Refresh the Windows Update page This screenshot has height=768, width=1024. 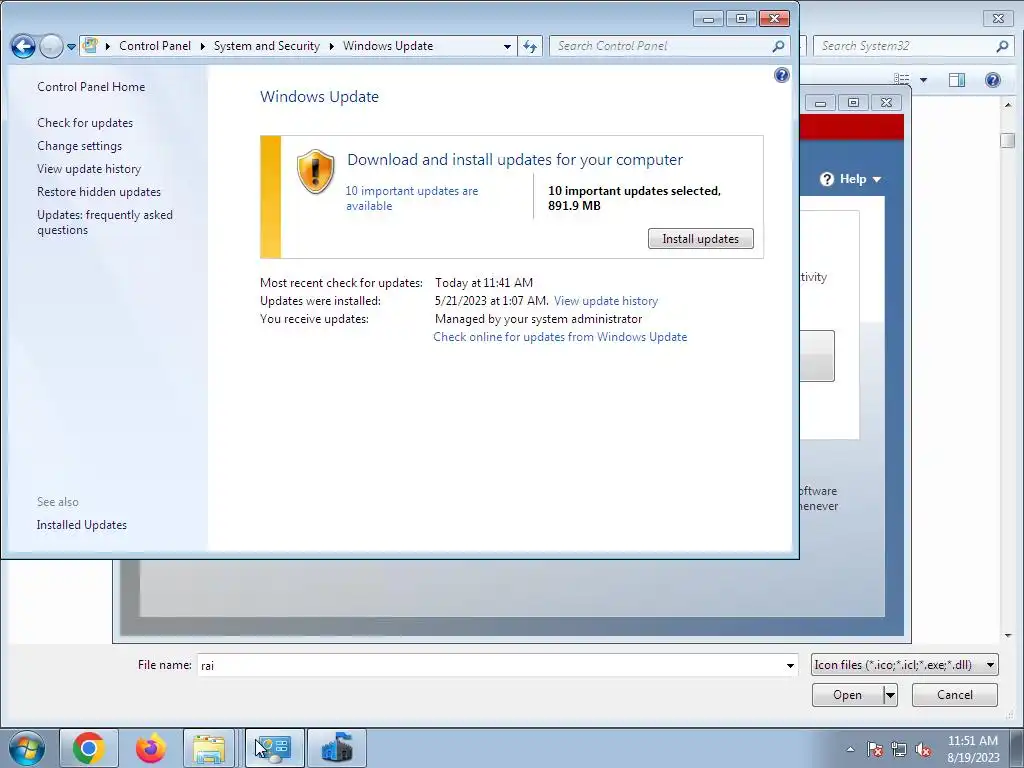[x=530, y=46]
